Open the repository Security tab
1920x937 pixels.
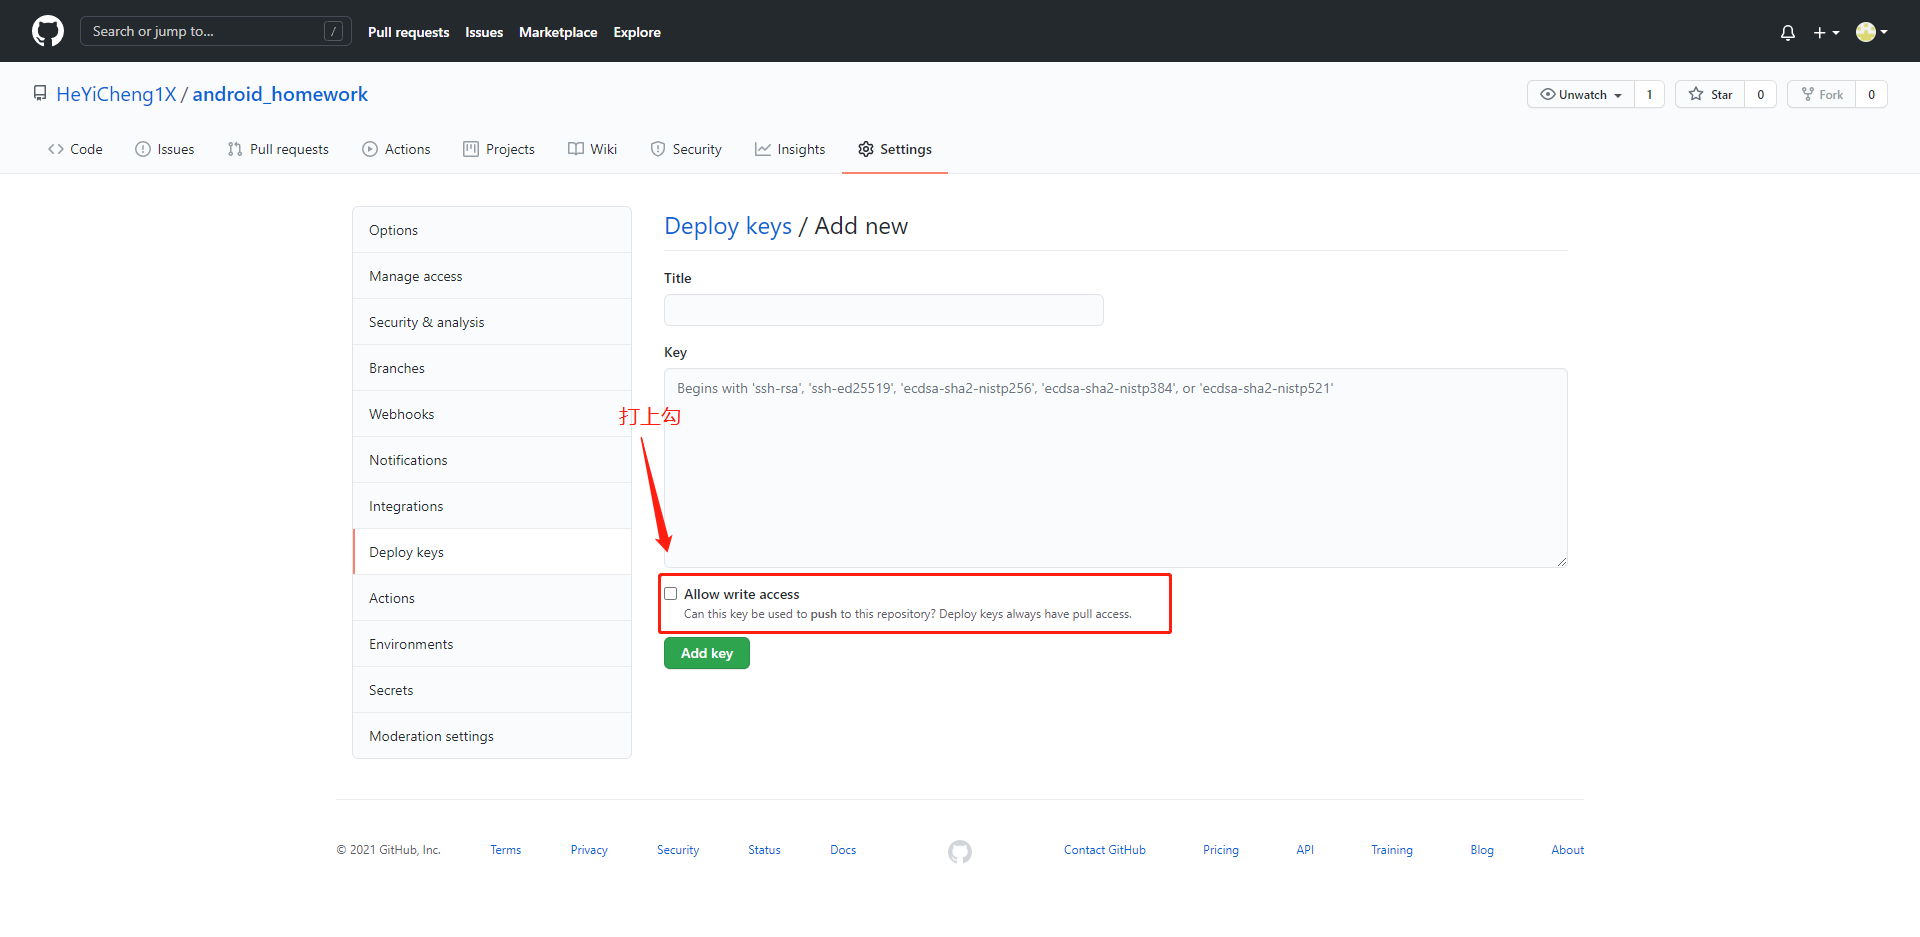tap(686, 149)
